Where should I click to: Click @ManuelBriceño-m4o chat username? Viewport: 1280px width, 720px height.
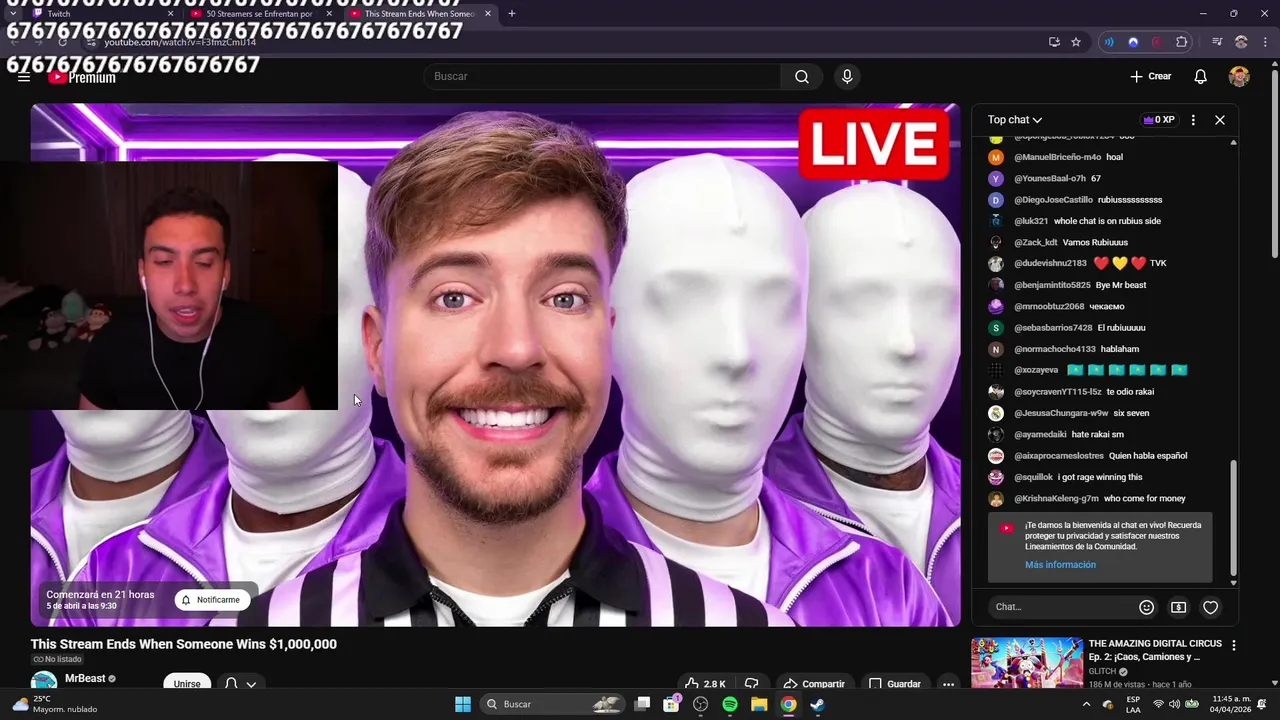click(x=1057, y=157)
